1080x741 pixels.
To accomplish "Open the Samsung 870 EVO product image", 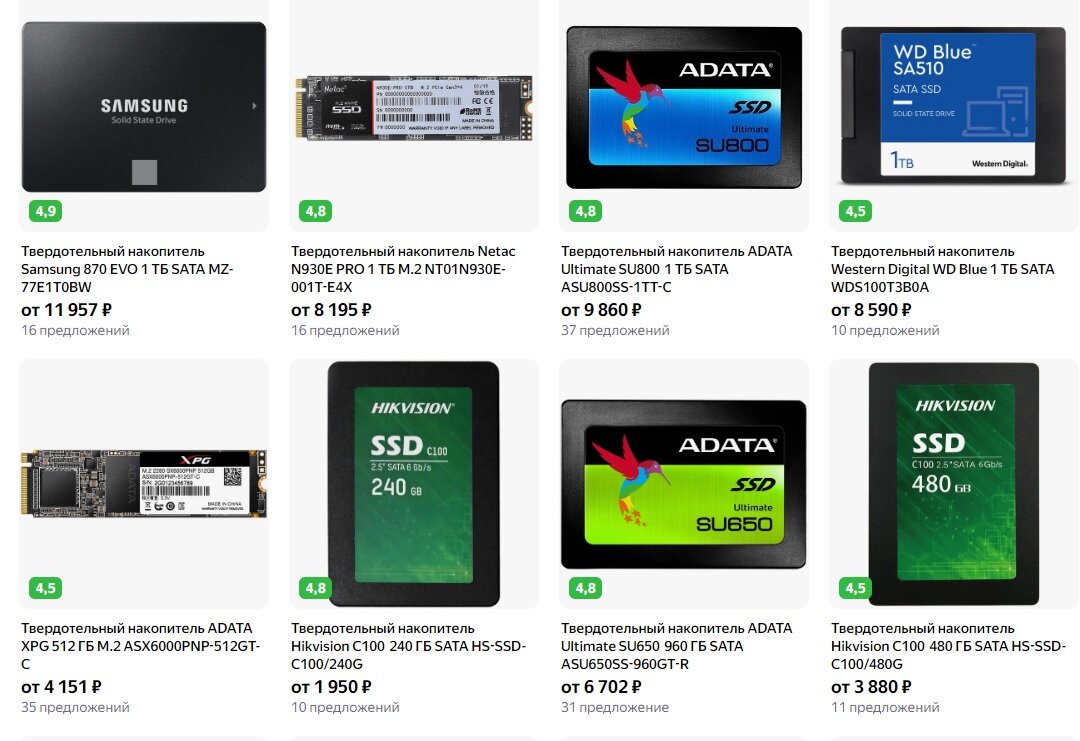I will pos(144,107).
